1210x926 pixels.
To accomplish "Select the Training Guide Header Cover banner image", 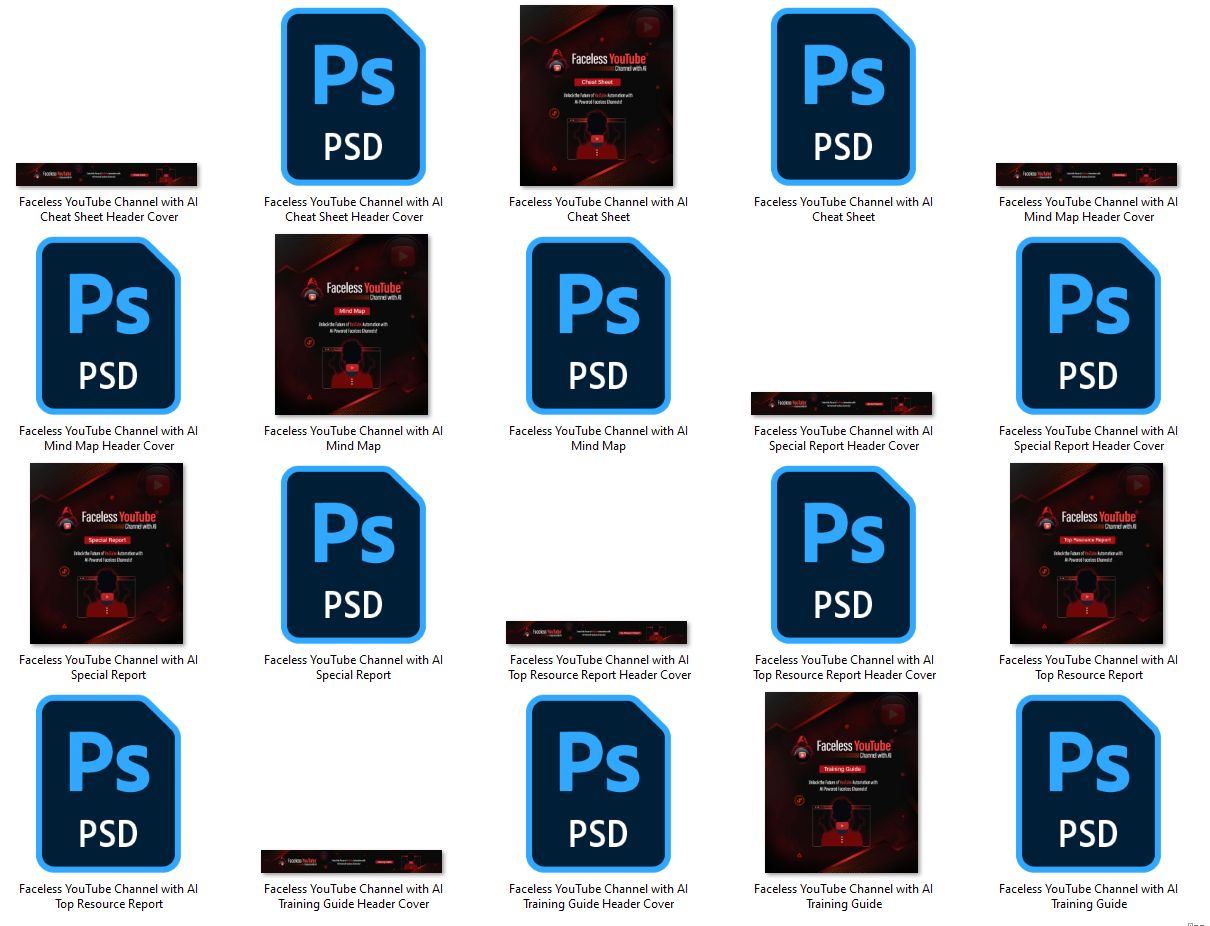I will tap(352, 861).
